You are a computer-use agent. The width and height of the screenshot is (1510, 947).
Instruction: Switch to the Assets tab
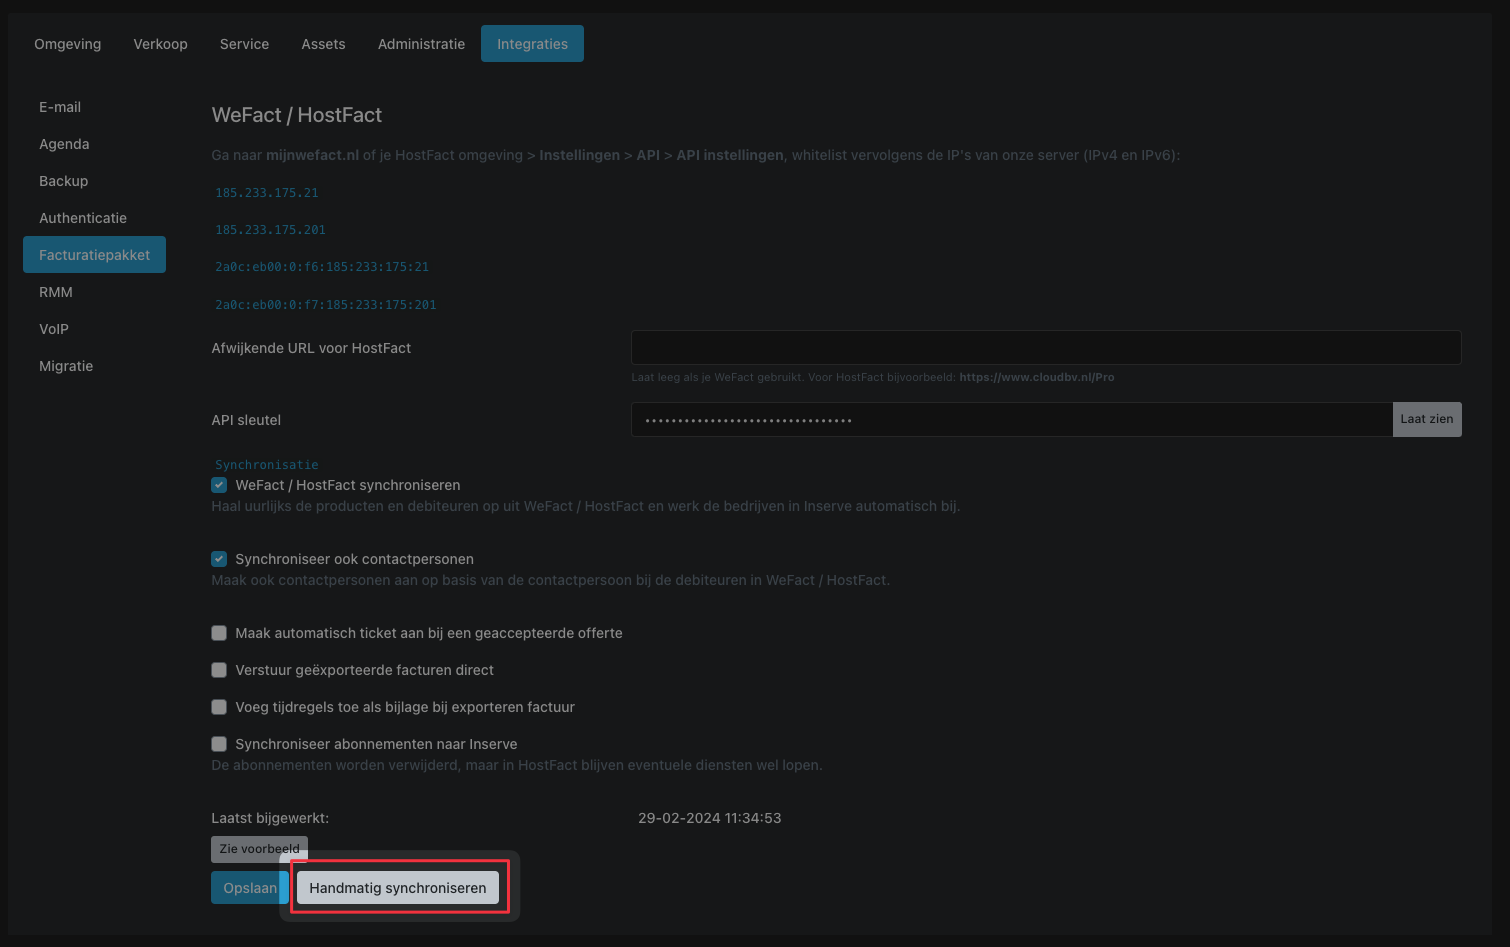point(323,44)
